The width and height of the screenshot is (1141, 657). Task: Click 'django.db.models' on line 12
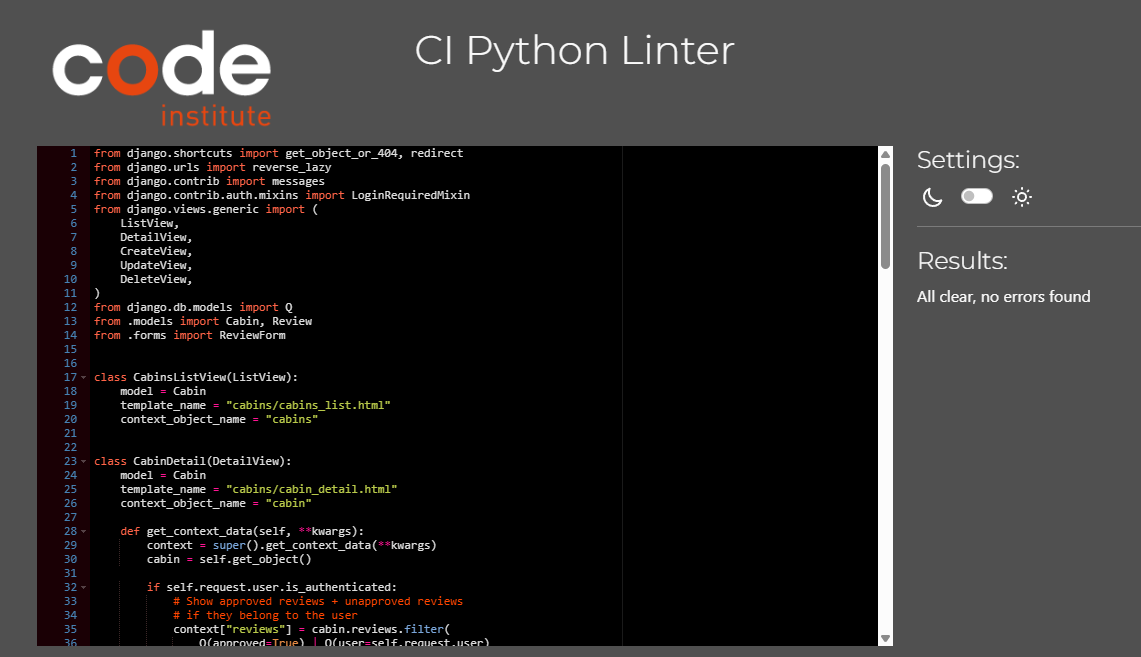tap(180, 308)
